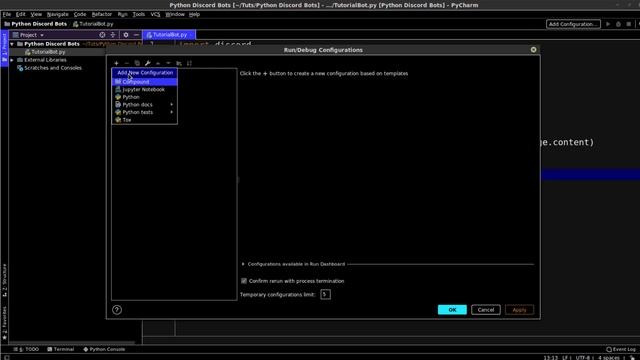Collapse Python Discord Bots project tree node
640x360 pixels.
tap(12, 44)
